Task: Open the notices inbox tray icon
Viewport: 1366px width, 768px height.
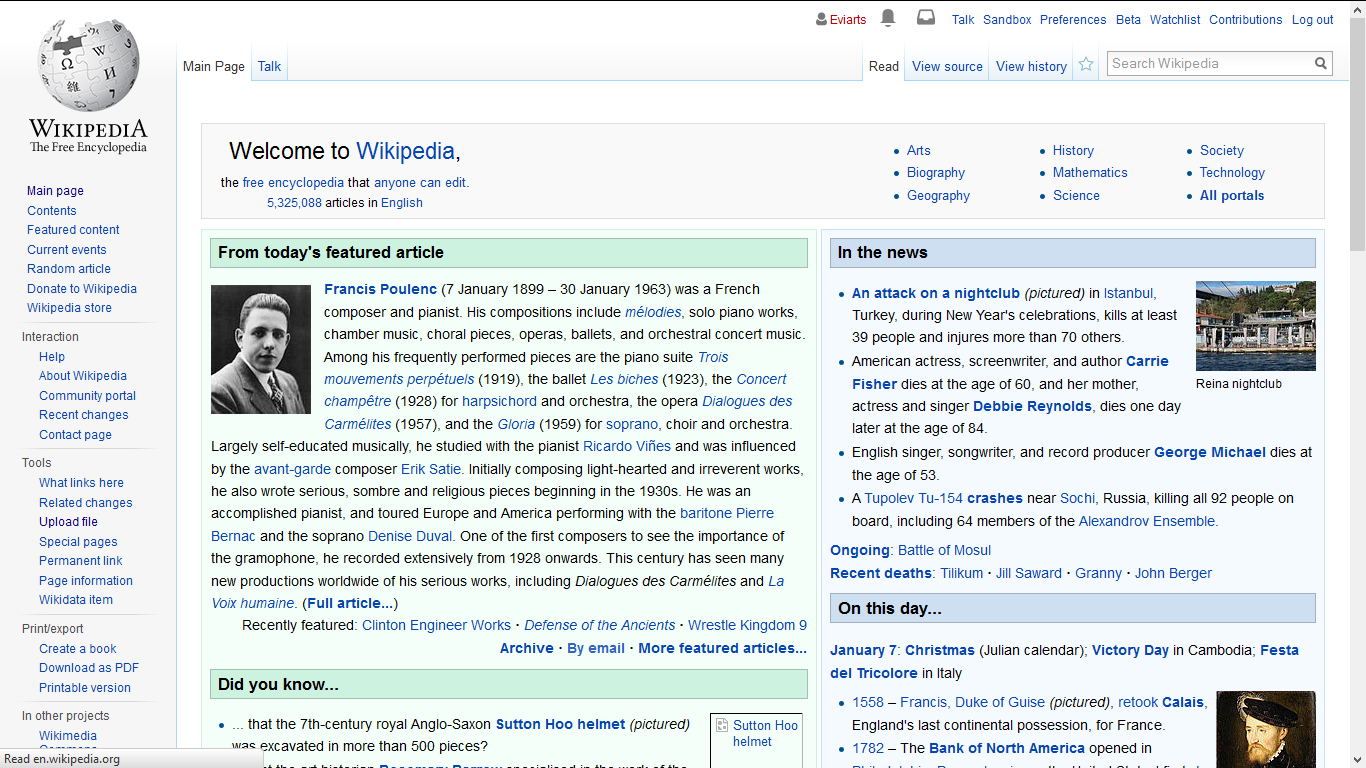Action: [926, 18]
